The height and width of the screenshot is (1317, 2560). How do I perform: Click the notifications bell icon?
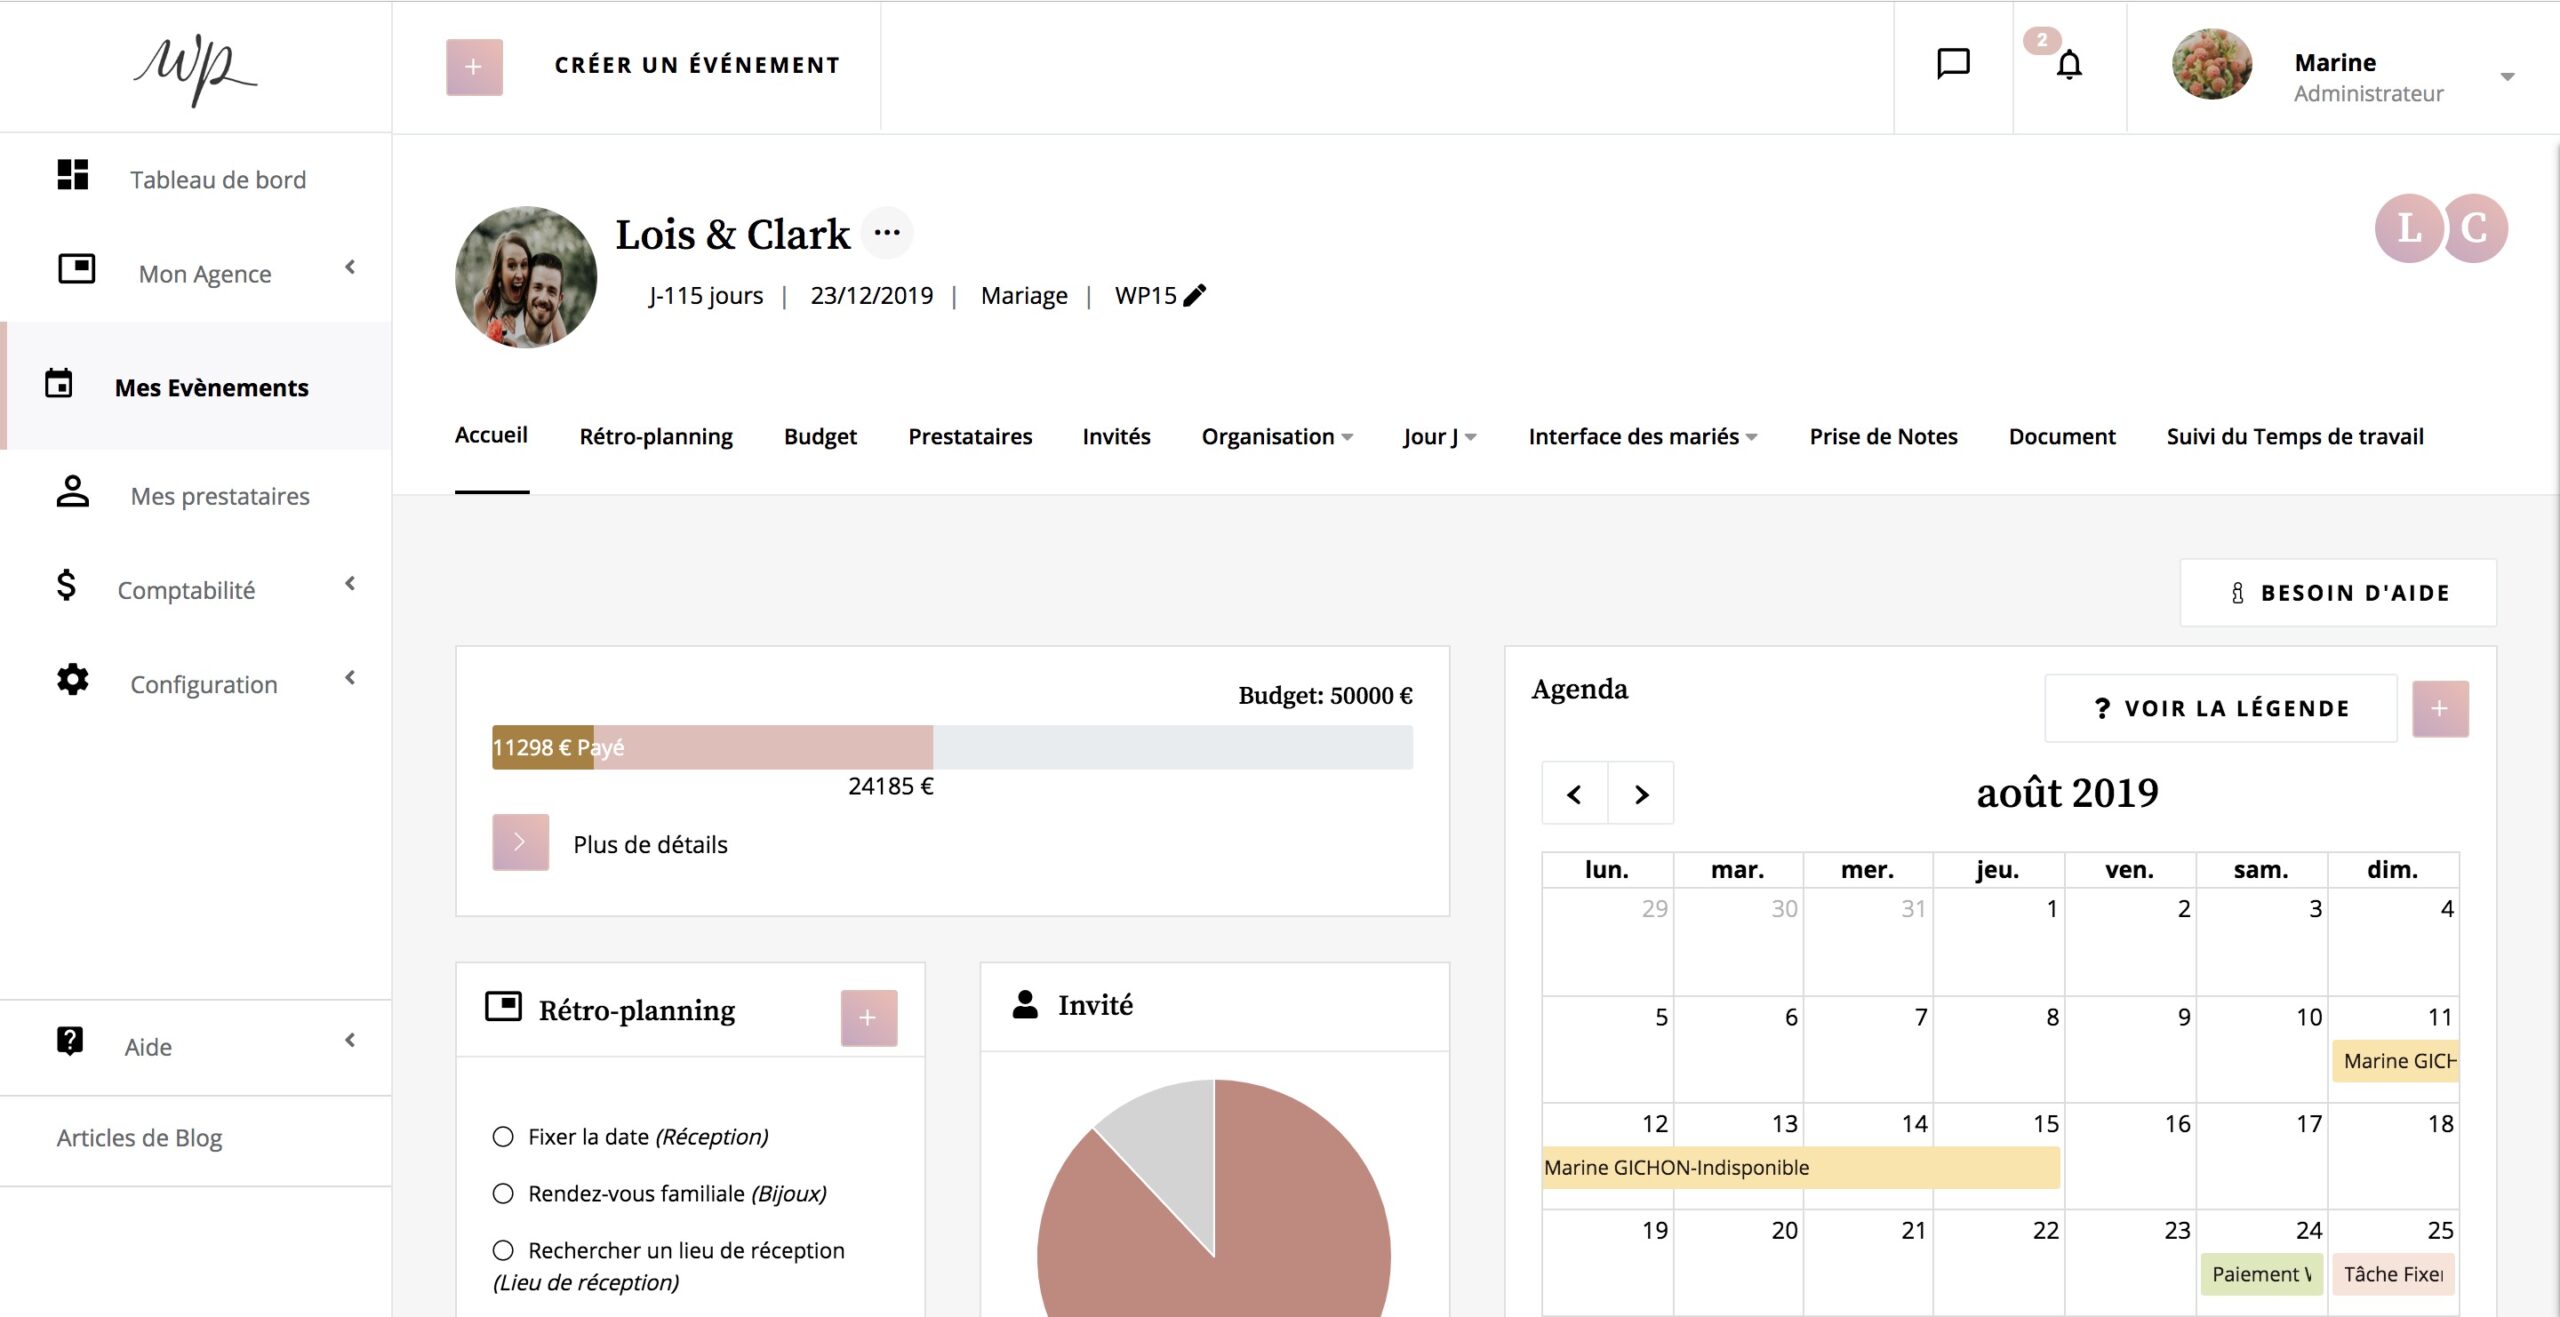2068,65
